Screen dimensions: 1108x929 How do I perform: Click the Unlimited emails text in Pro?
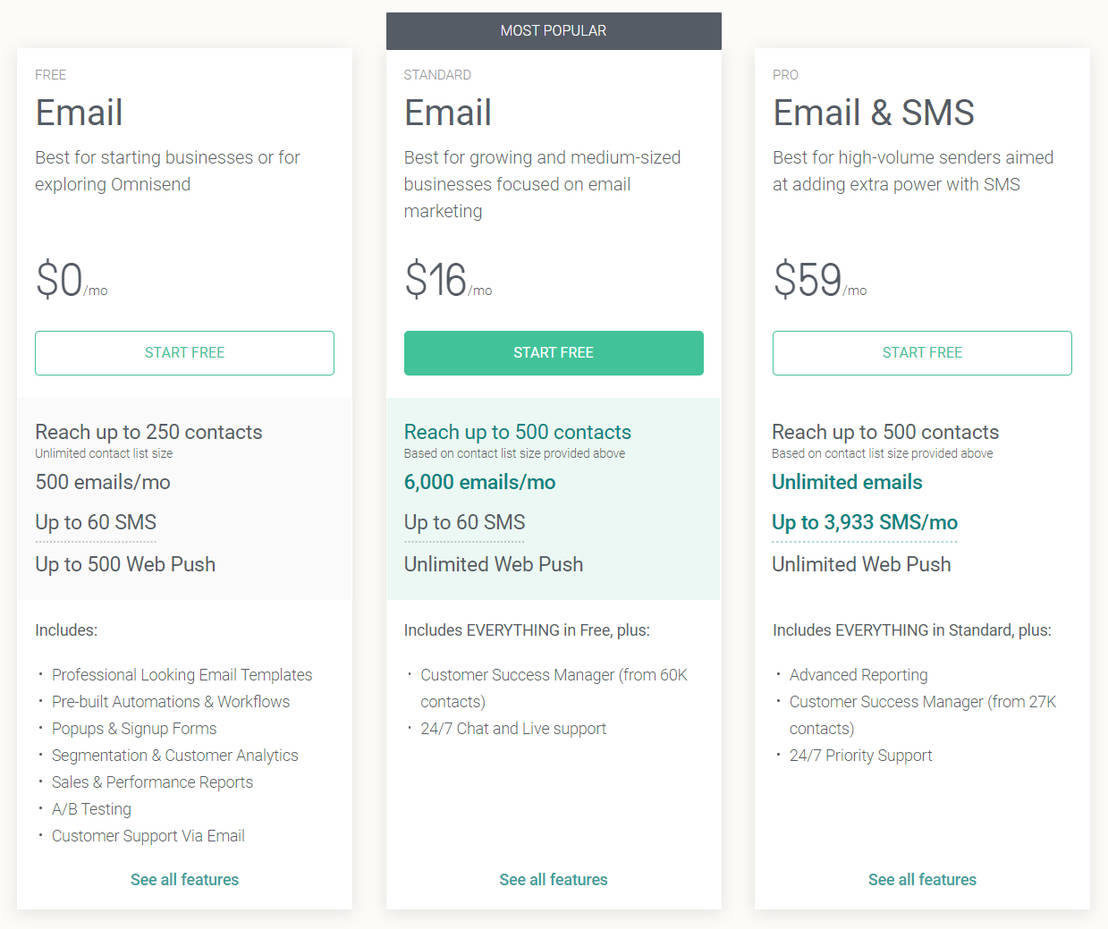coord(847,482)
